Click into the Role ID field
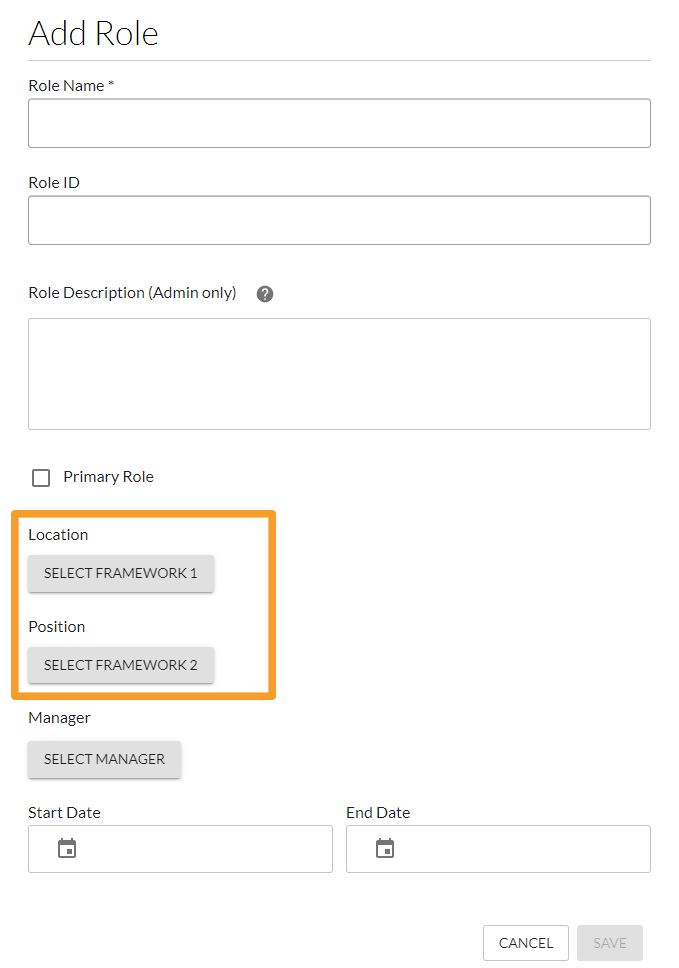 pos(339,220)
